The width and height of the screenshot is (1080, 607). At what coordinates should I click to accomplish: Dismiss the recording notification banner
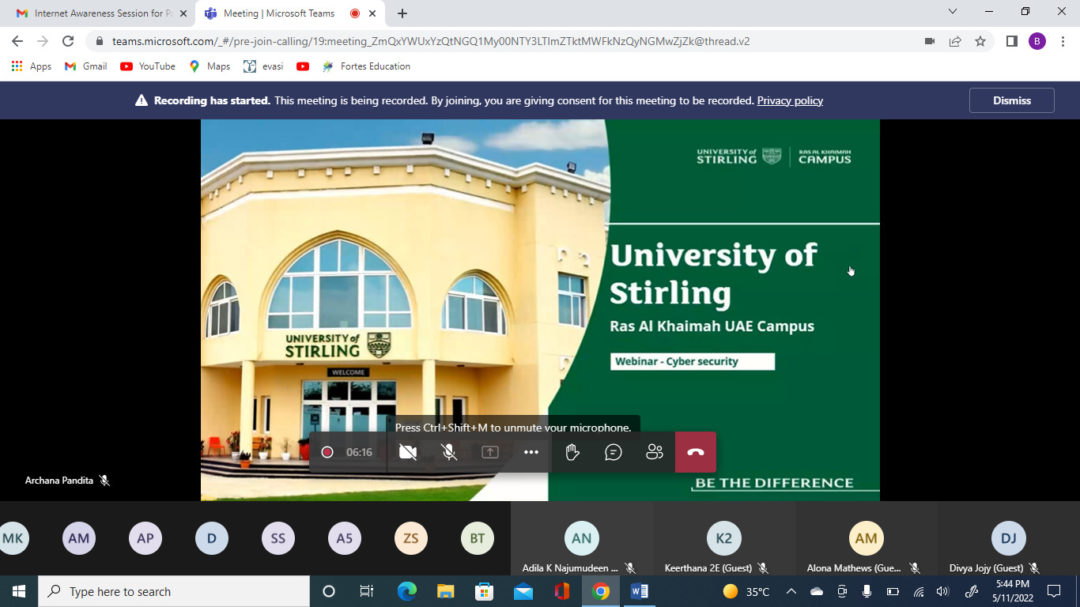[1012, 101]
